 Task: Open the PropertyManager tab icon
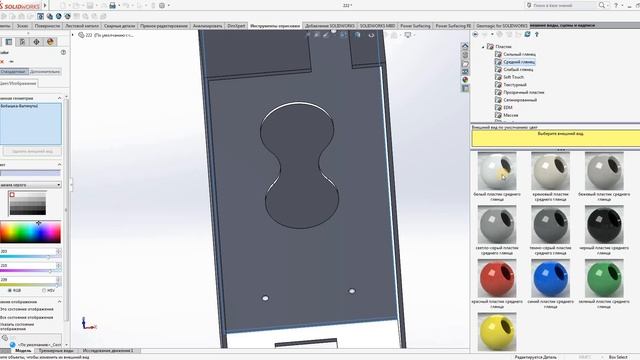coord(9,42)
